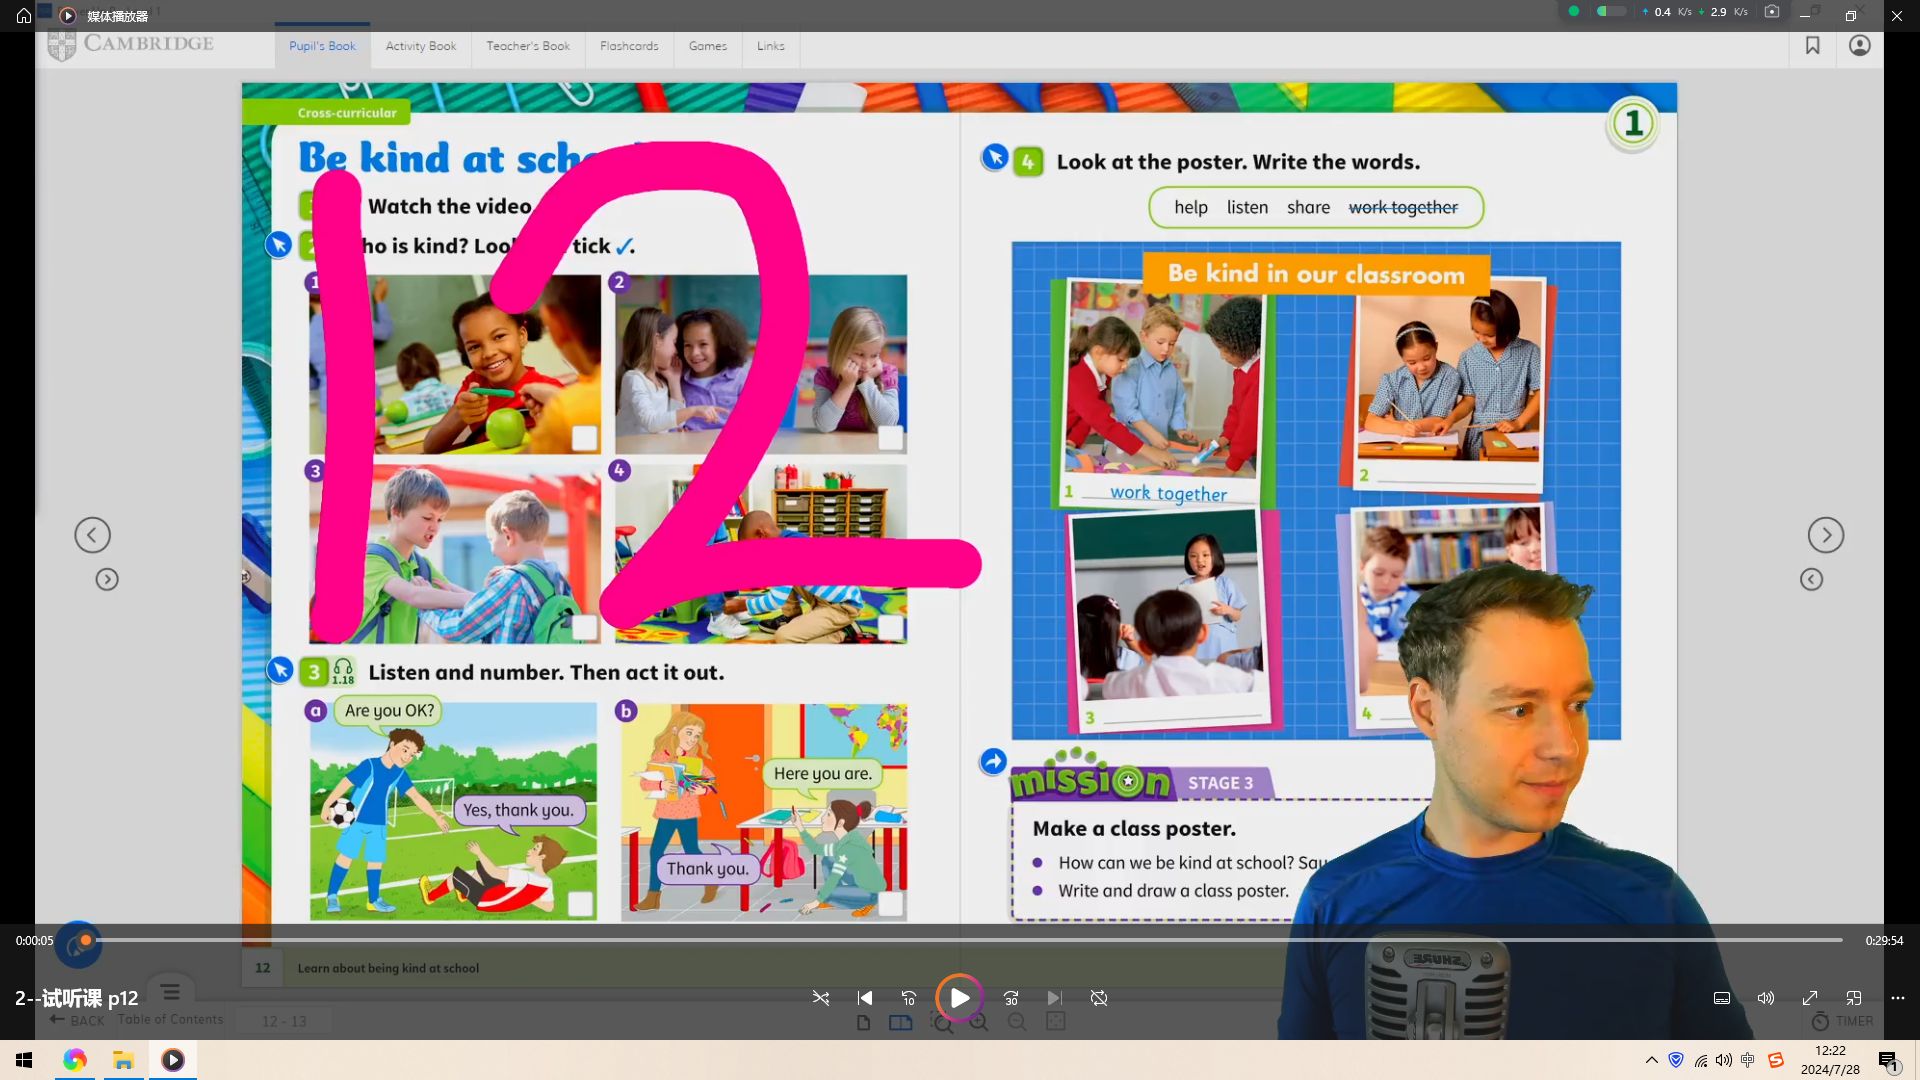Toggle the volume/speaker icon
The height and width of the screenshot is (1080, 1920).
click(1767, 998)
